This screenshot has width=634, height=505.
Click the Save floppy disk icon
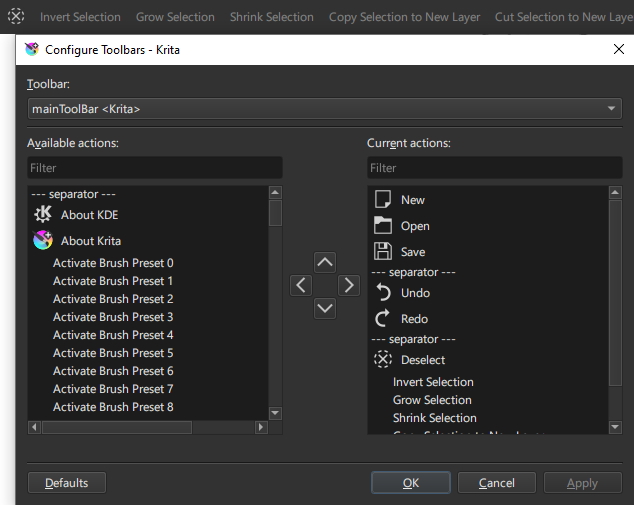coord(382,252)
